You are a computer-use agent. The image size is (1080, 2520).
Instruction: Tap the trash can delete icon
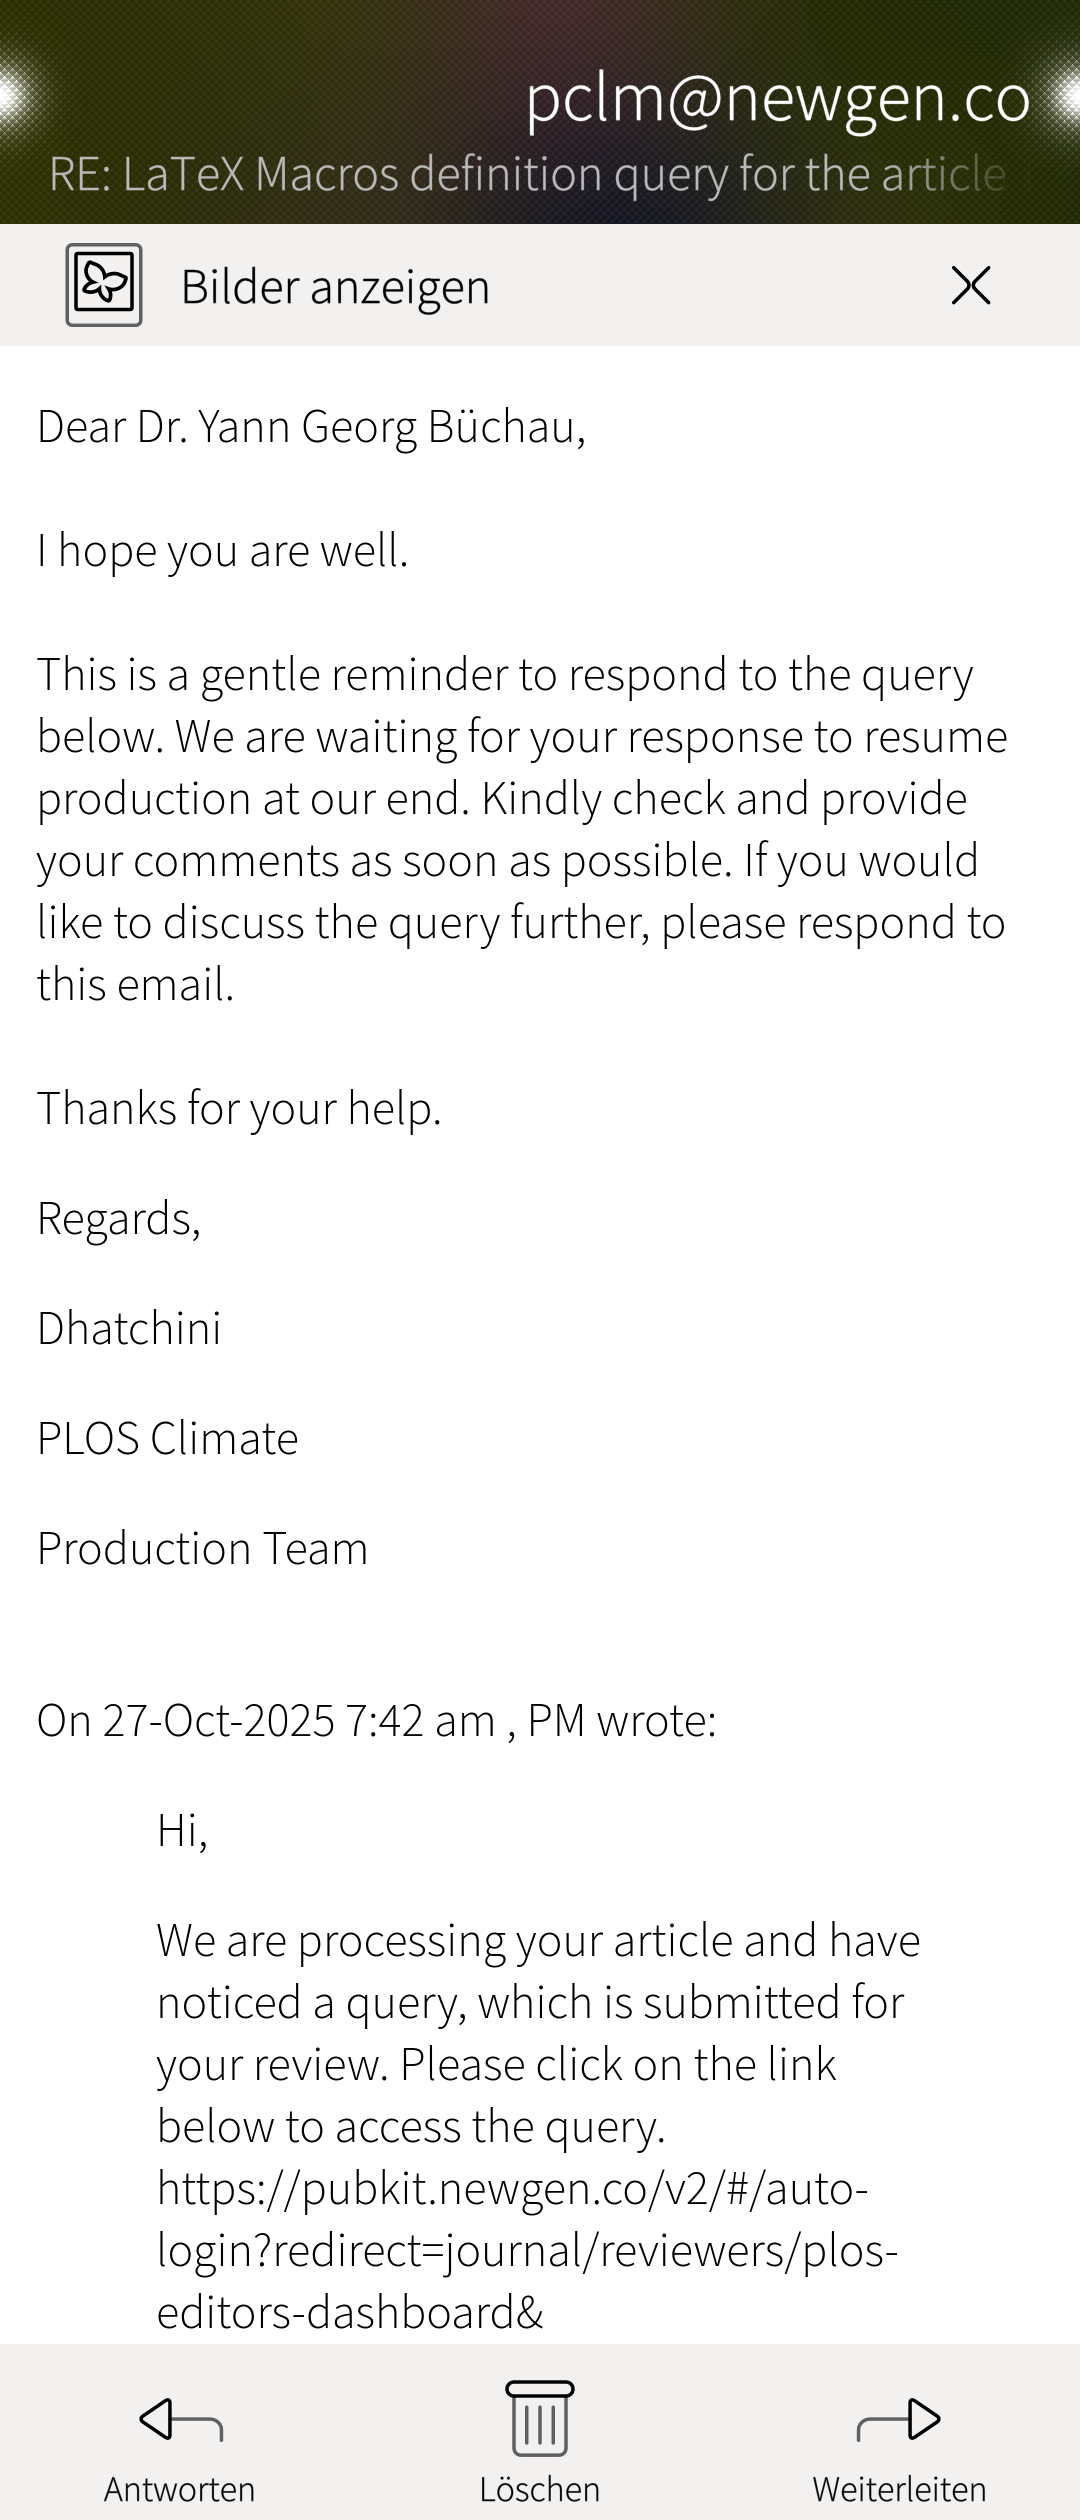click(x=540, y=2418)
